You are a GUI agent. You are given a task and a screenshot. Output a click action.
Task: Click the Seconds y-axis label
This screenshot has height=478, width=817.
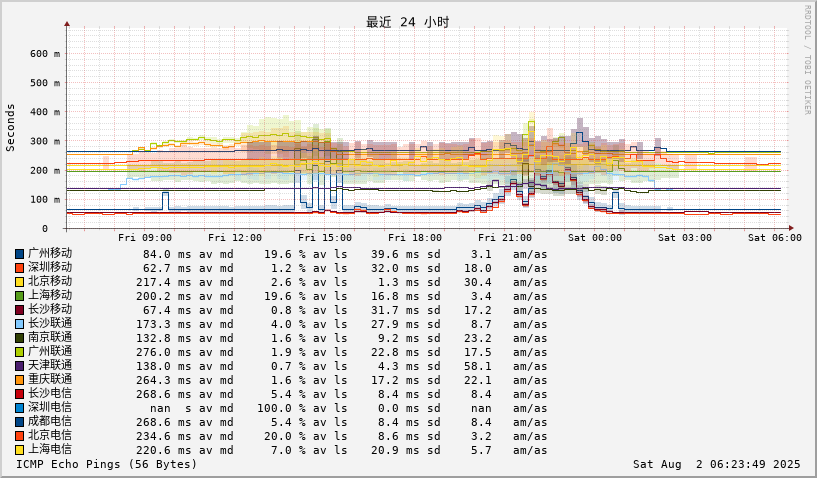(x=10, y=128)
